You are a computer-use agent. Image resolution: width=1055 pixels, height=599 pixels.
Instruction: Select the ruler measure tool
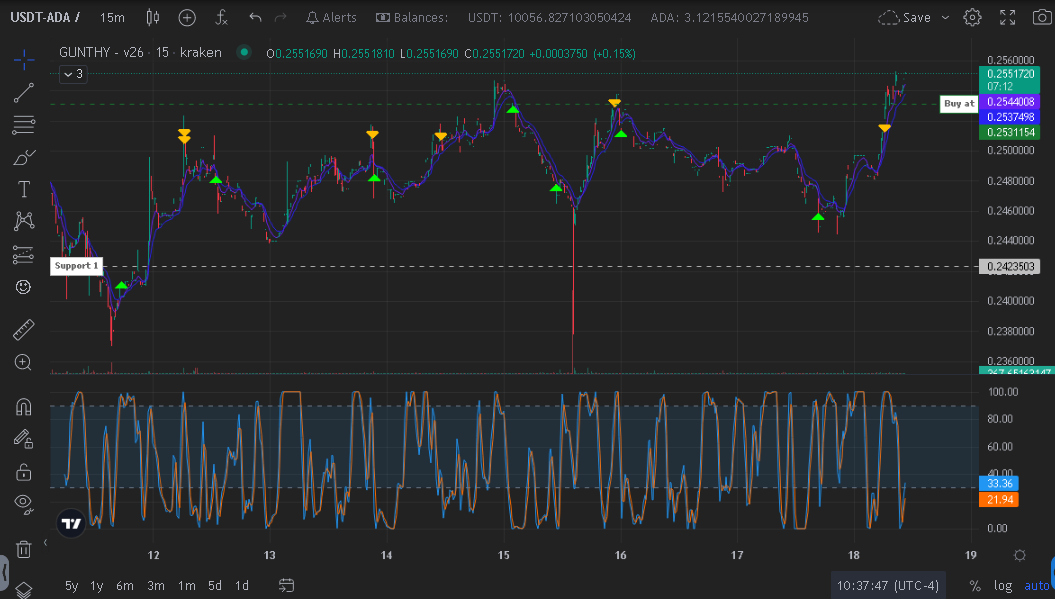(x=24, y=329)
